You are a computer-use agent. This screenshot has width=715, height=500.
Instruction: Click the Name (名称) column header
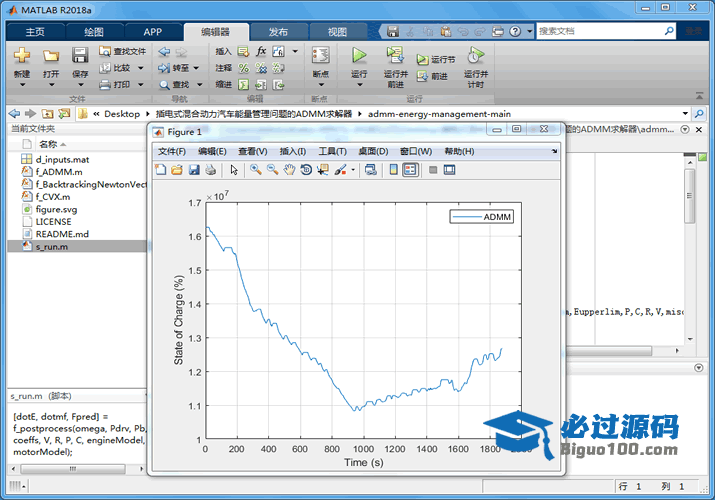point(48,144)
